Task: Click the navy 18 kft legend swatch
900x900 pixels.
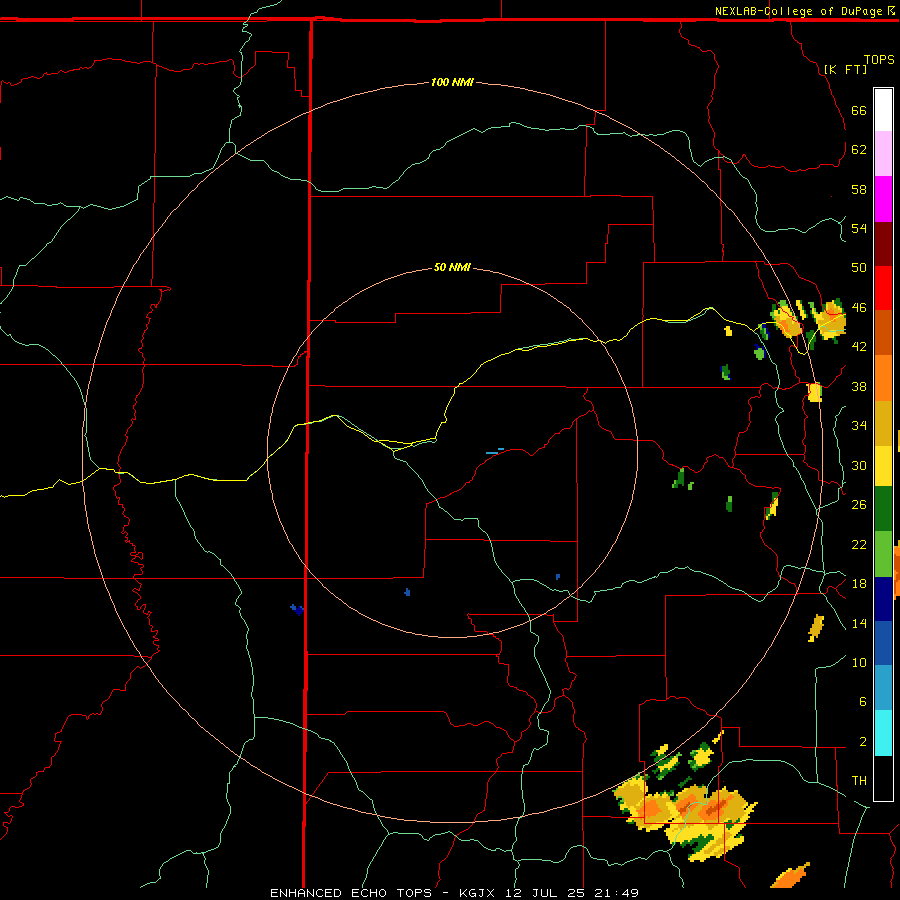Action: point(883,599)
